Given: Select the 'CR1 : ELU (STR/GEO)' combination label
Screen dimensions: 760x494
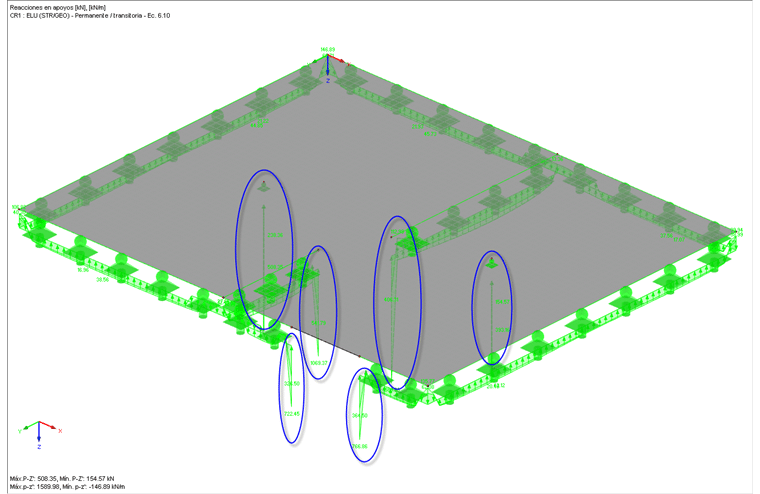Looking at the screenshot, I should [x=90, y=16].
